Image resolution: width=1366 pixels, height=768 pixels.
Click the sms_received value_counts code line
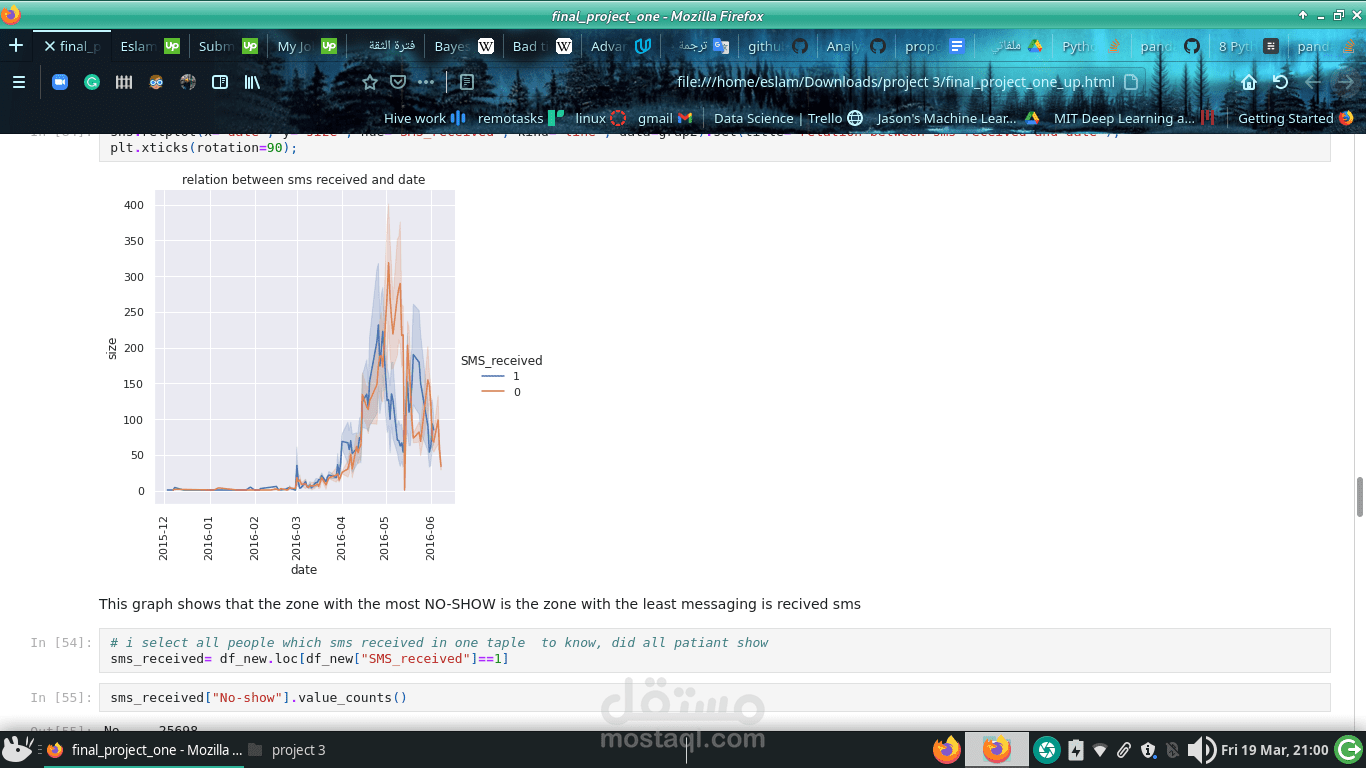pos(259,698)
